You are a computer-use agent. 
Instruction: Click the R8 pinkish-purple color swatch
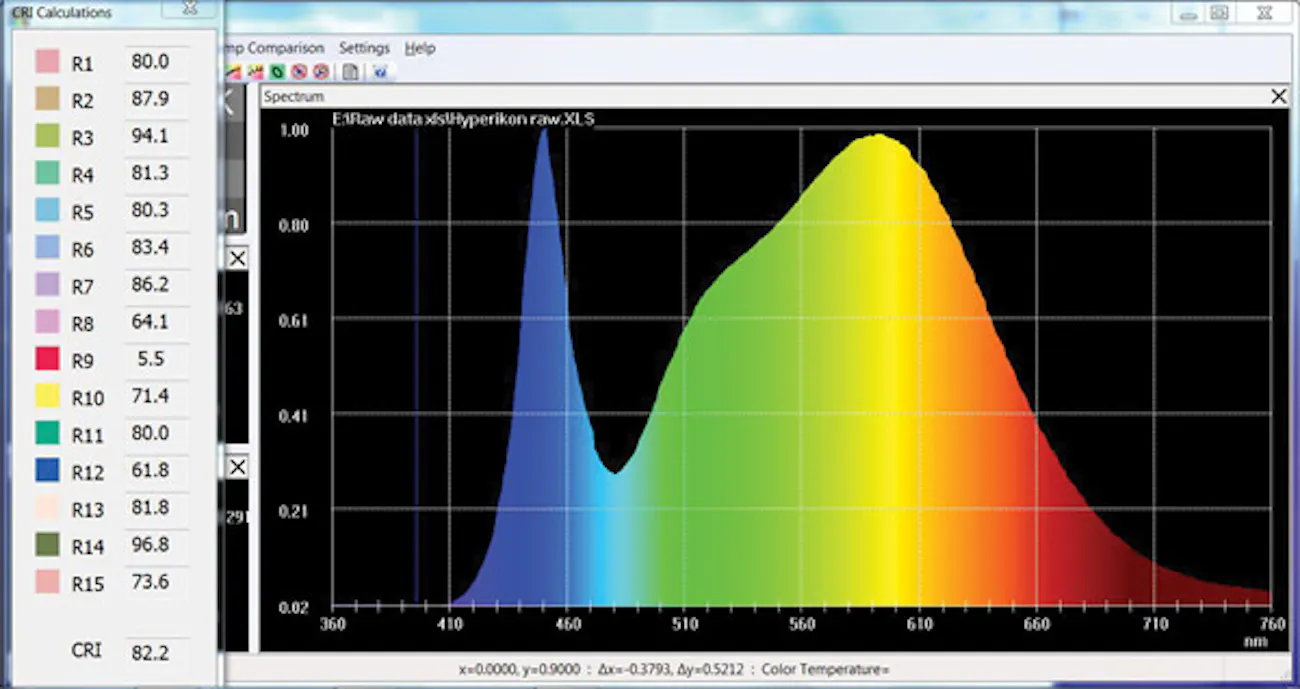pos(47,322)
